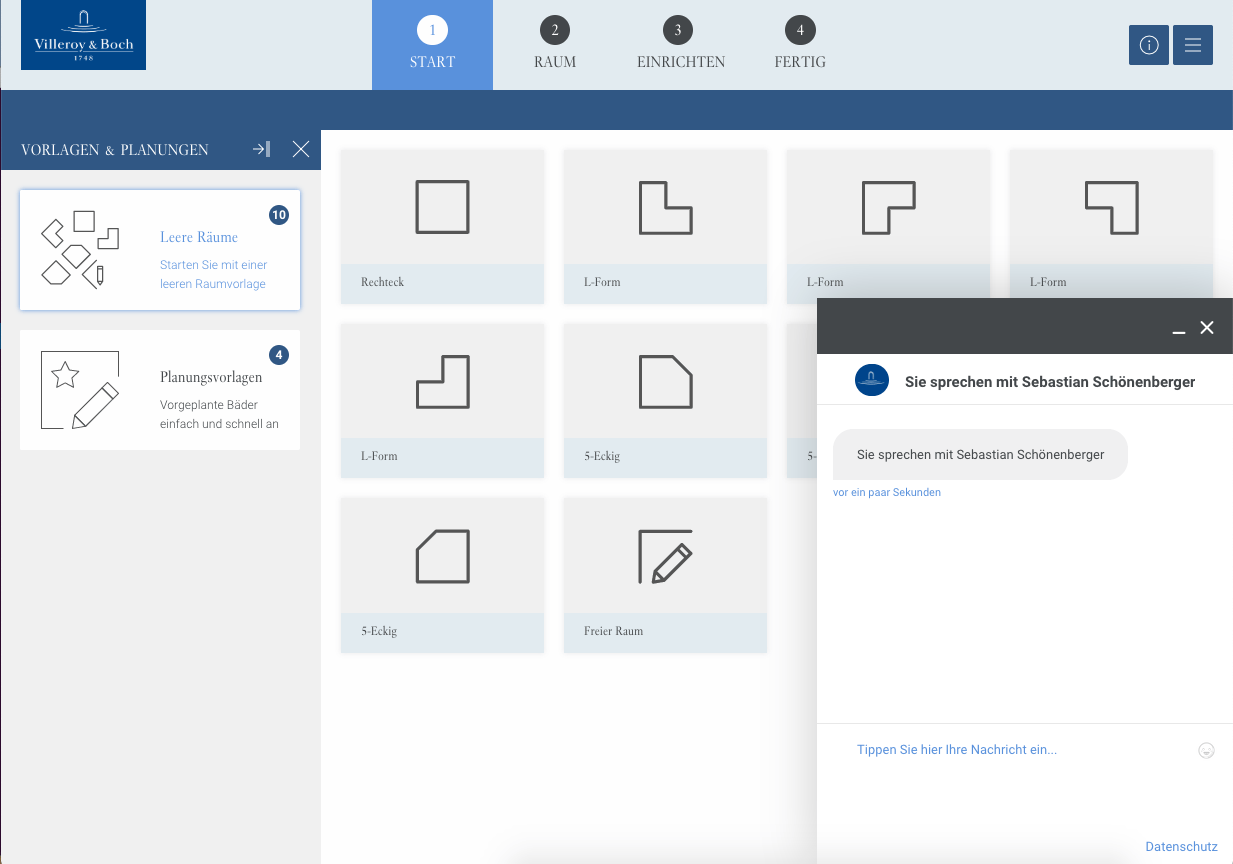The height and width of the screenshot is (864, 1233).
Task: Go to step 4 FERTIG
Action: click(x=800, y=45)
